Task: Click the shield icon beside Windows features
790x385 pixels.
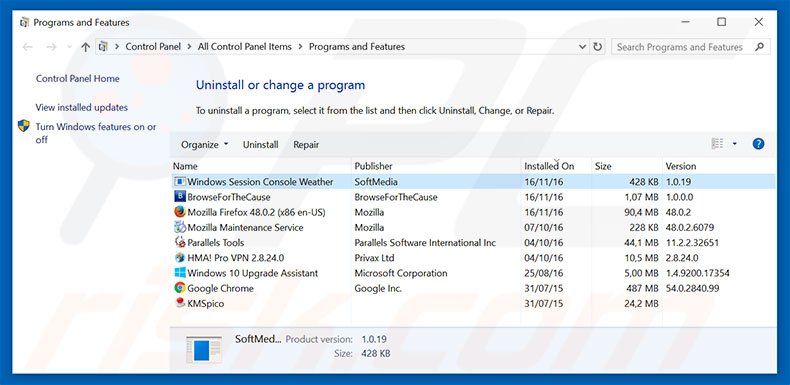Action: 24,126
